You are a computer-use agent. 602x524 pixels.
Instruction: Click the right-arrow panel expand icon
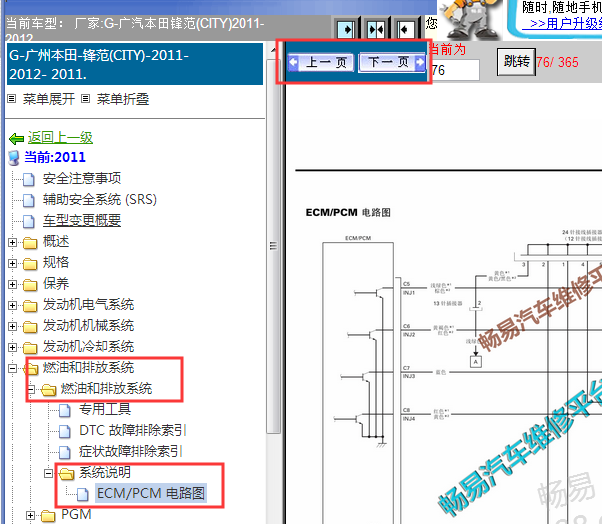click(346, 29)
